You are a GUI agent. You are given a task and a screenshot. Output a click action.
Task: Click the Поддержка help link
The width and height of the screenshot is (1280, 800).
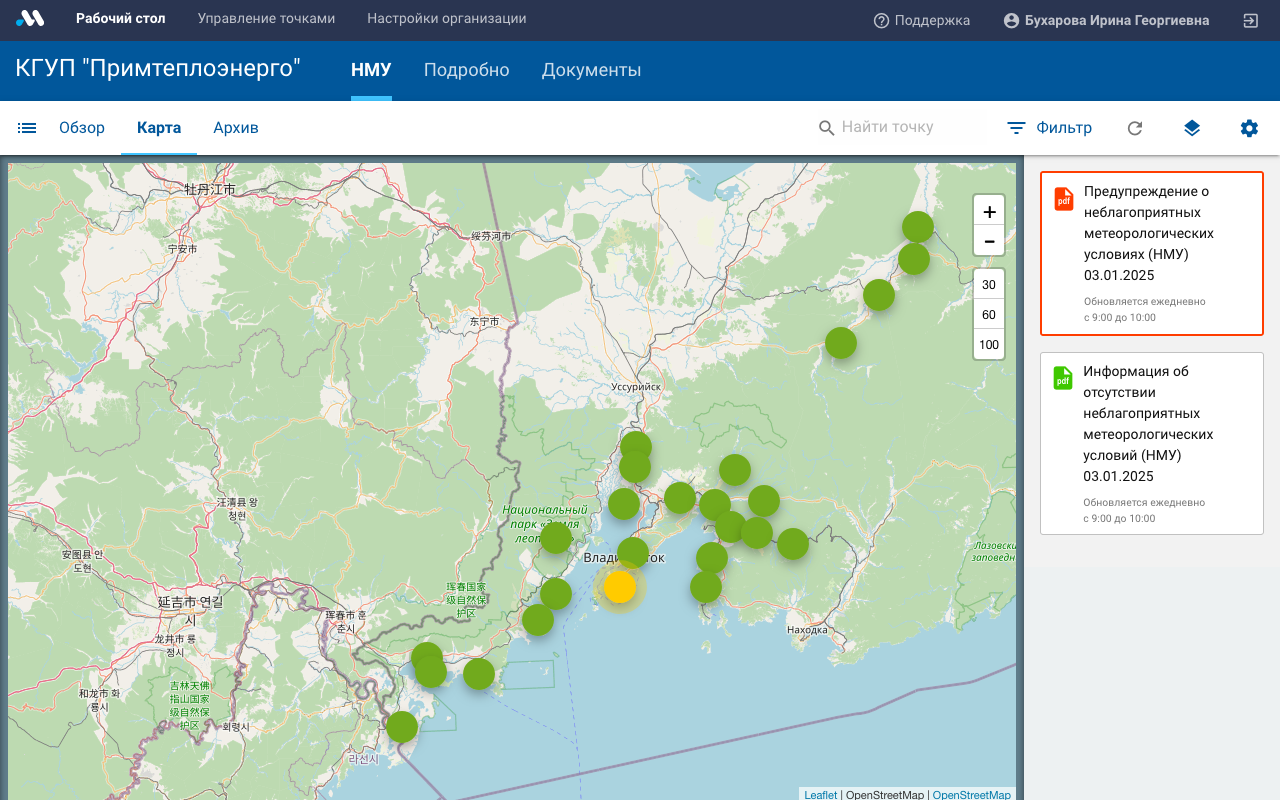(x=921, y=20)
